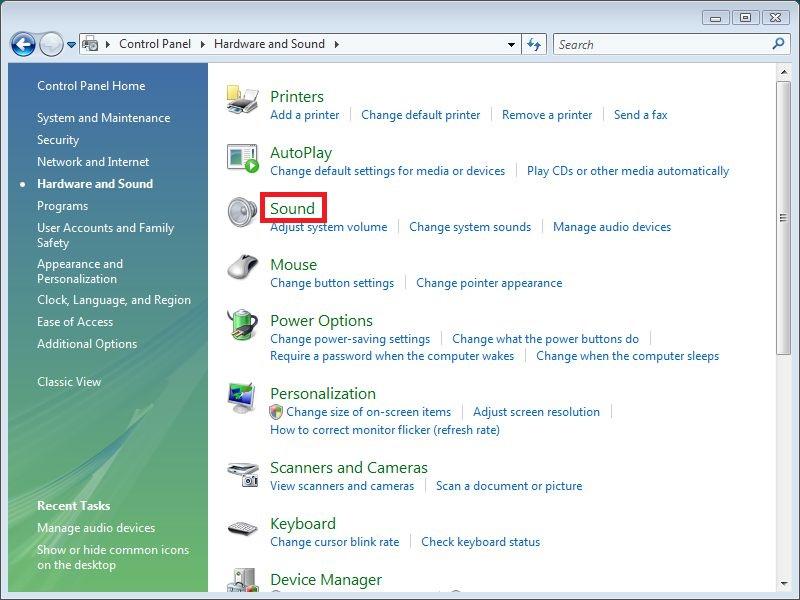Open Control Panel Home

(x=91, y=86)
